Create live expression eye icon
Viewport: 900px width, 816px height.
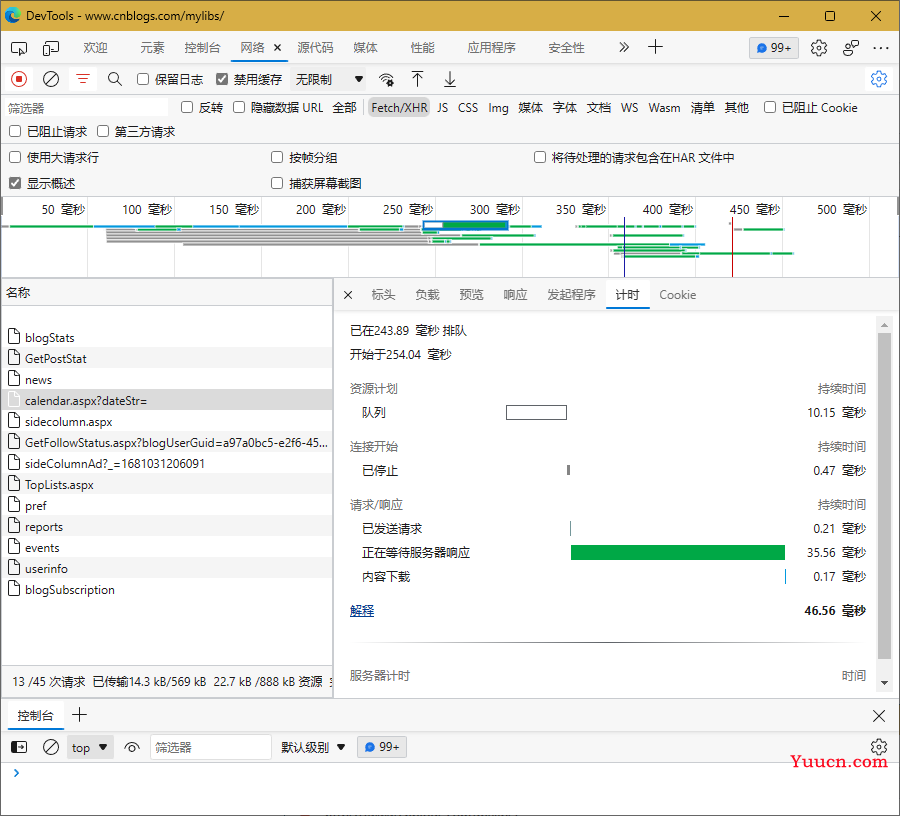click(132, 747)
